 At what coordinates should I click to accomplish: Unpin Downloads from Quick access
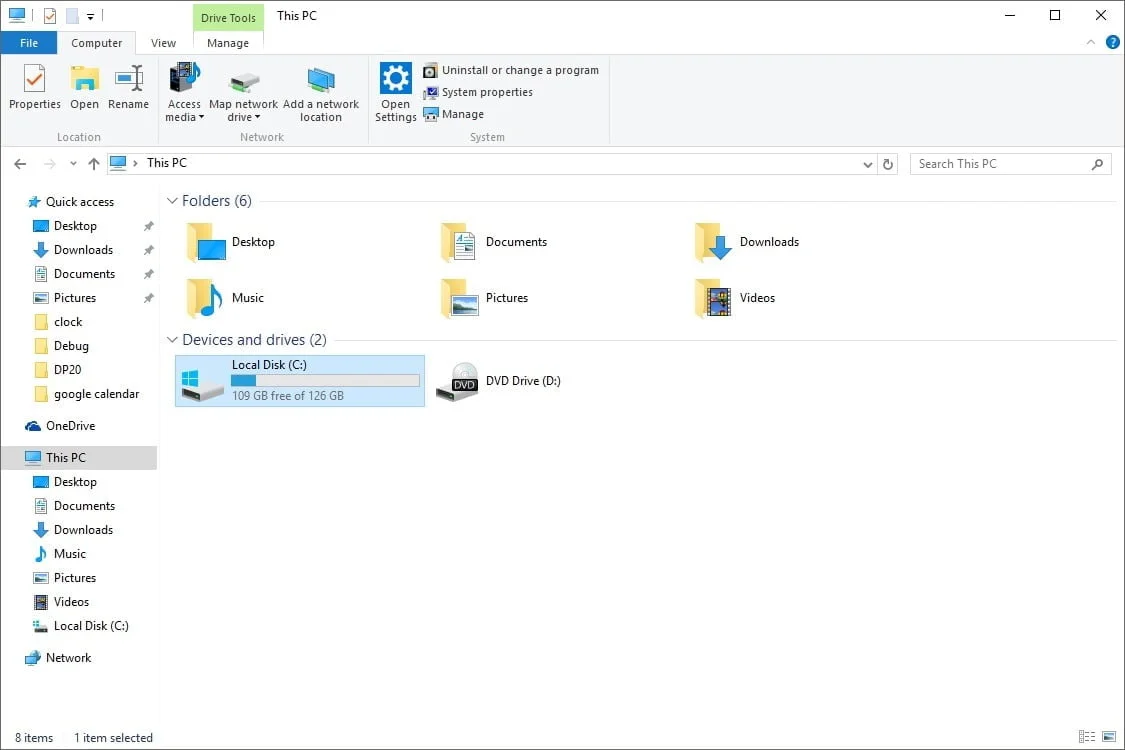click(148, 249)
